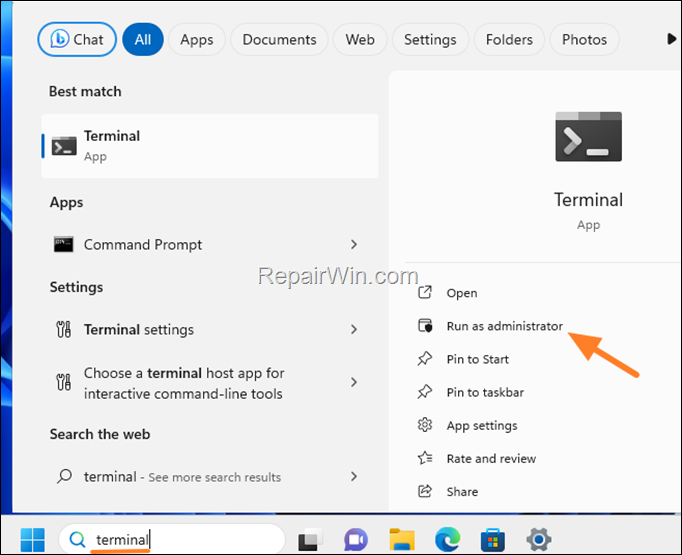This screenshot has width=682, height=555.
Task: Choose Open for Terminal
Action: (461, 293)
